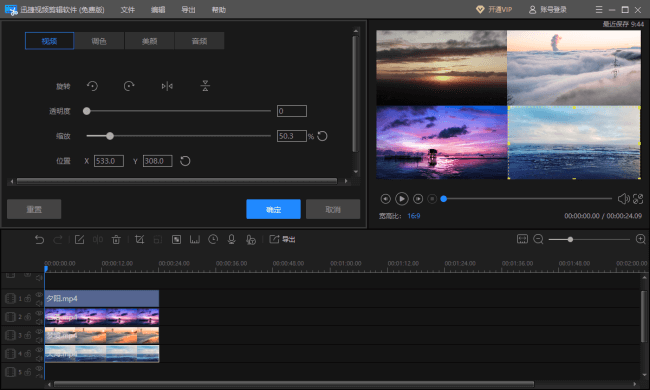The width and height of the screenshot is (650, 390).
Task: Zoom out the timeline
Action: tap(538, 239)
